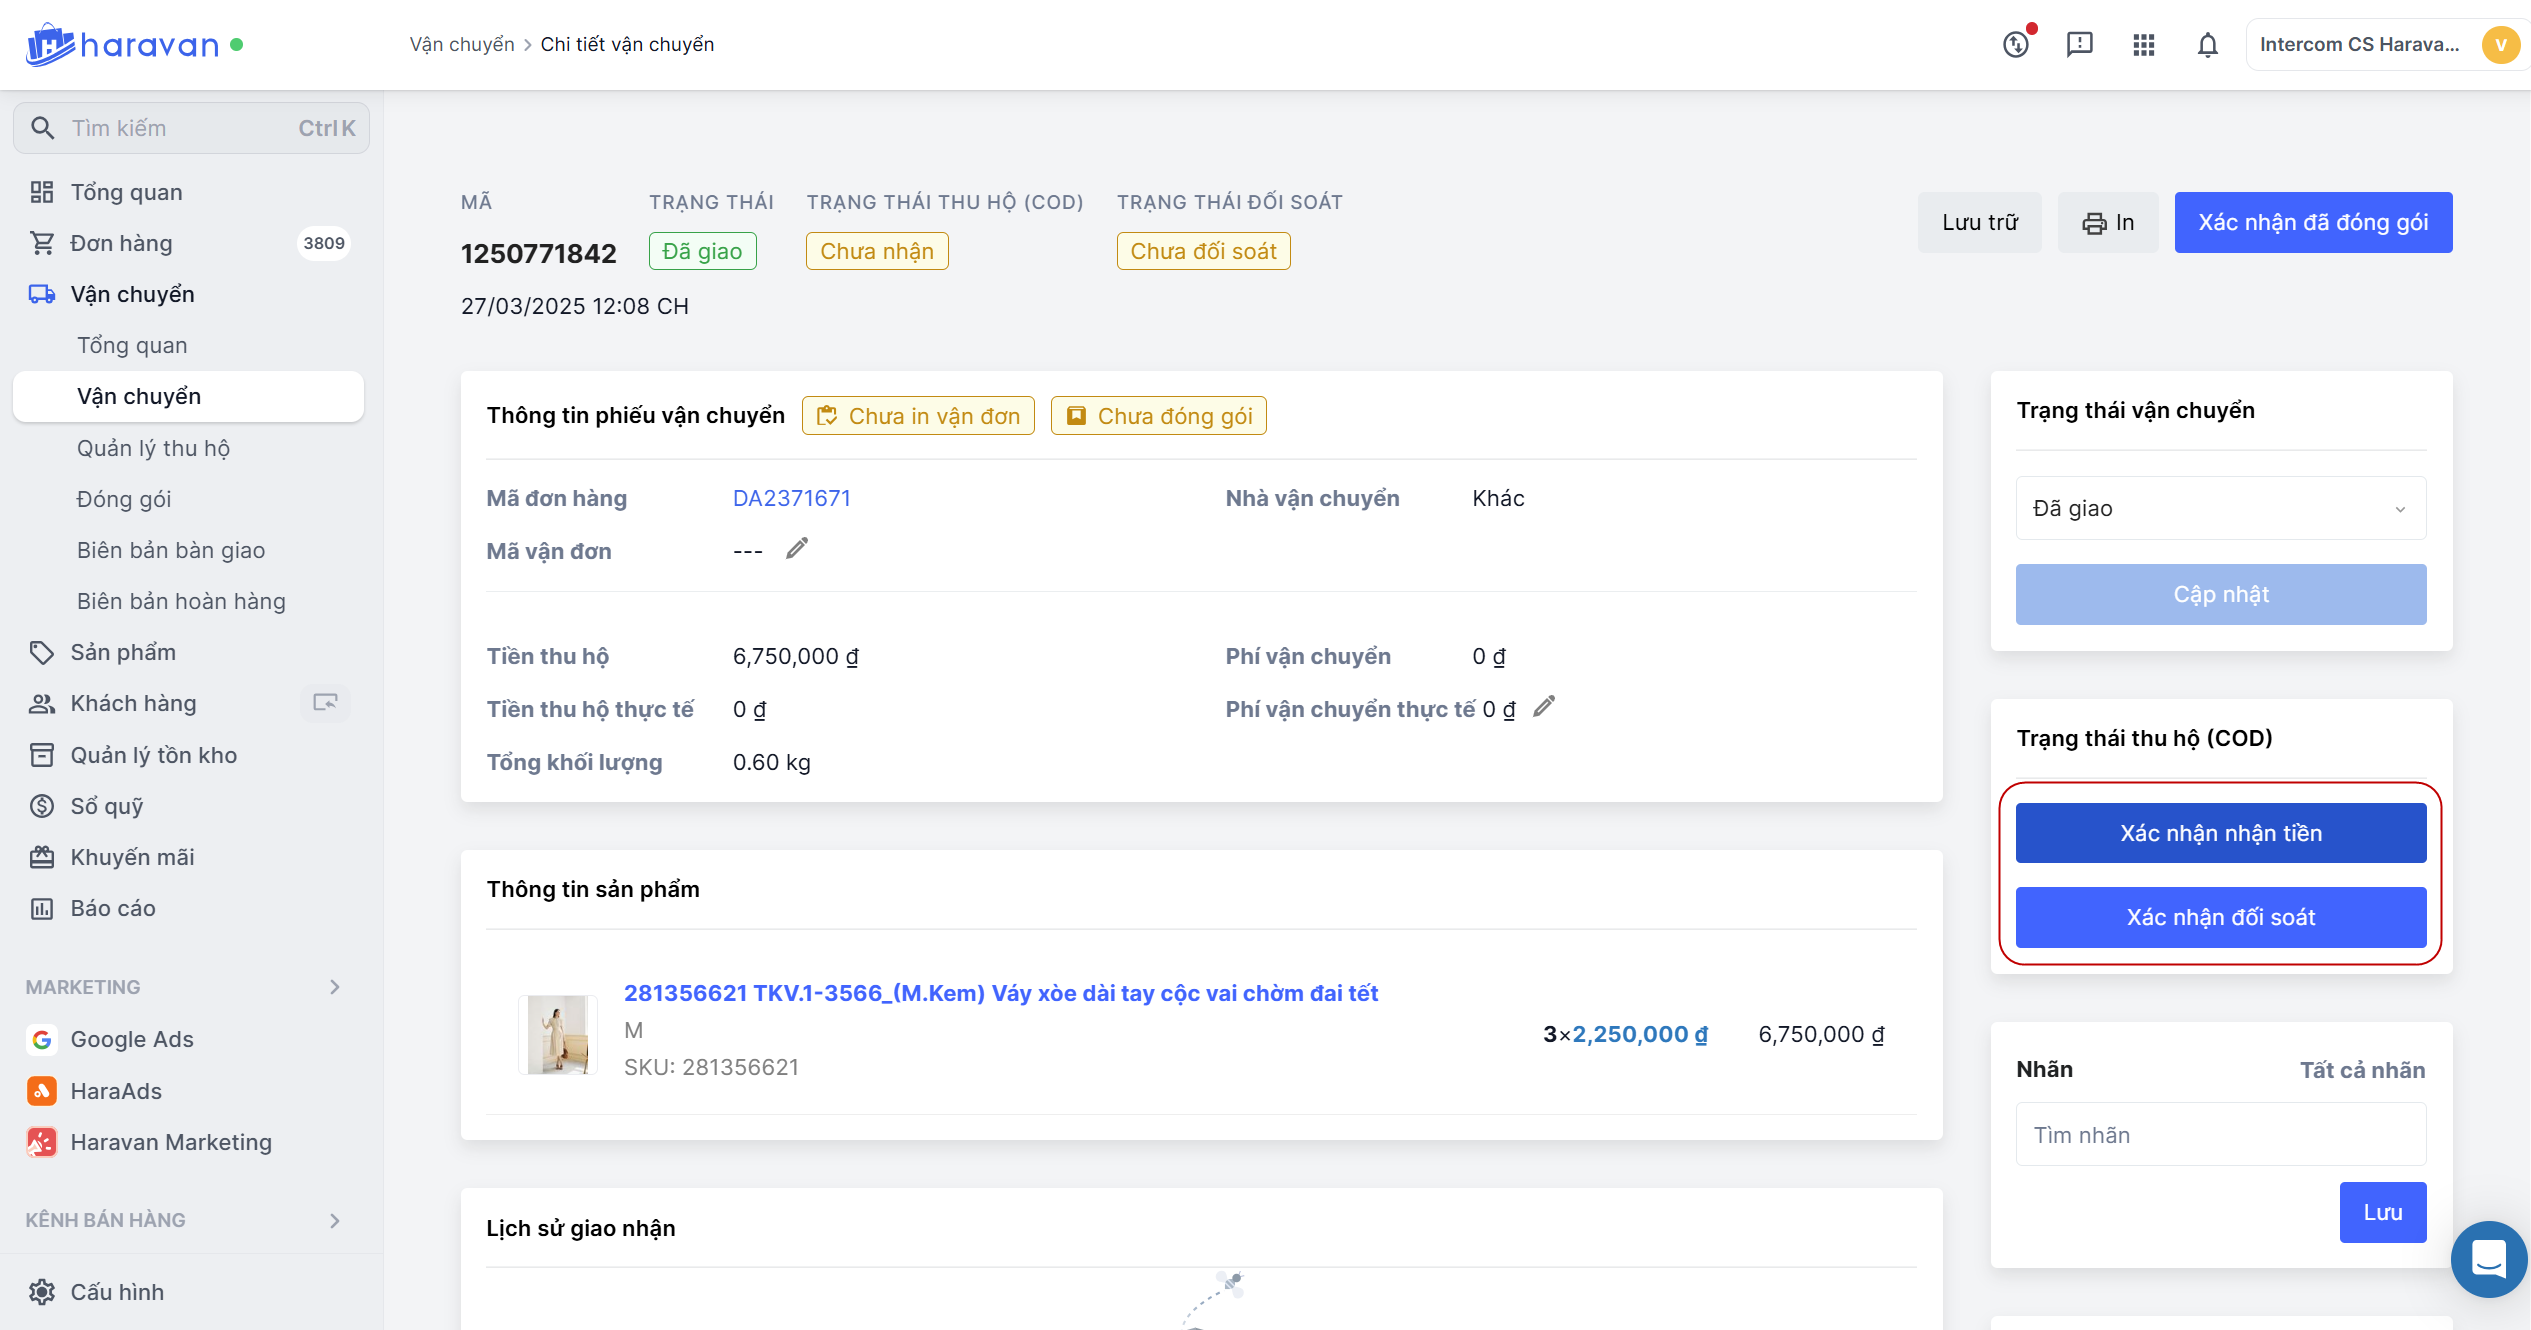Viewport: 2531px width, 1330px height.
Task: Click the icon beside Khách hàng
Action: [x=325, y=703]
